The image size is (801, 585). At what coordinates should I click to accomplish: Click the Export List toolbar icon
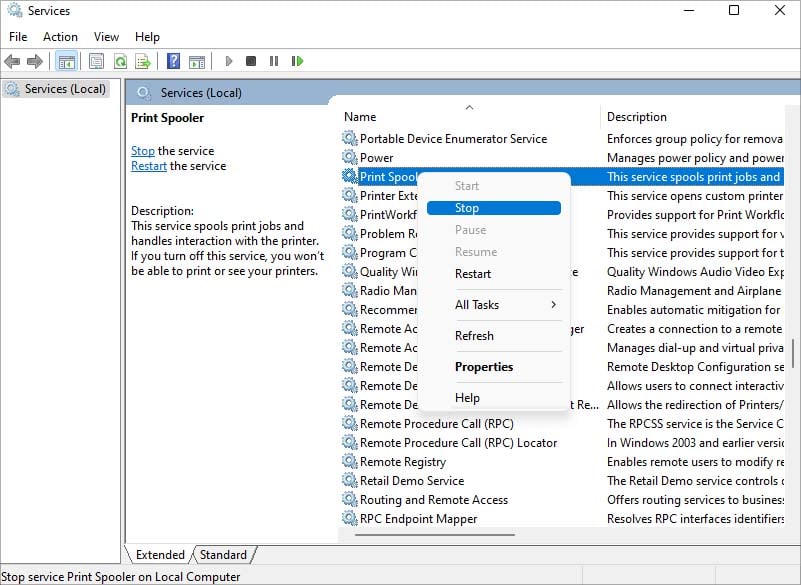143,61
